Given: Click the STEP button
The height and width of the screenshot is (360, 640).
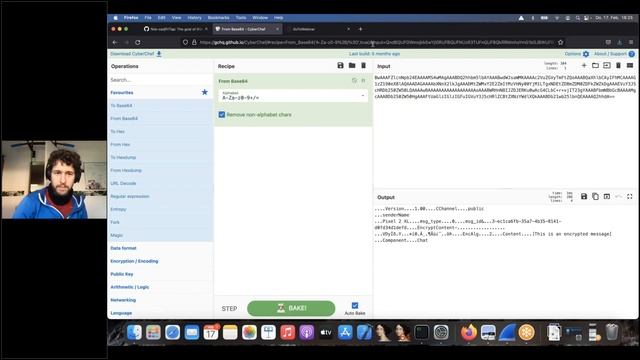Looking at the screenshot, I should click(229, 309).
